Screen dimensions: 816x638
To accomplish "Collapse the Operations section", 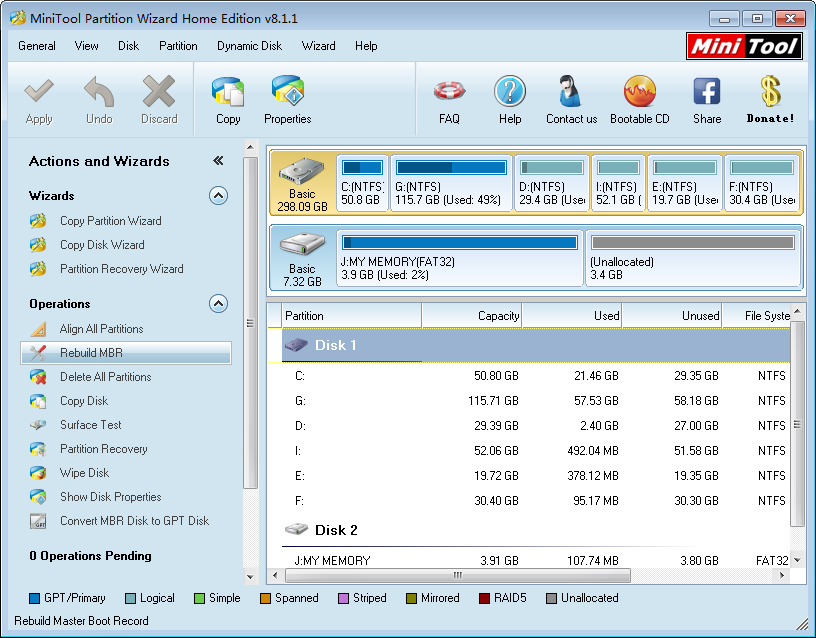I will pyautogui.click(x=219, y=303).
